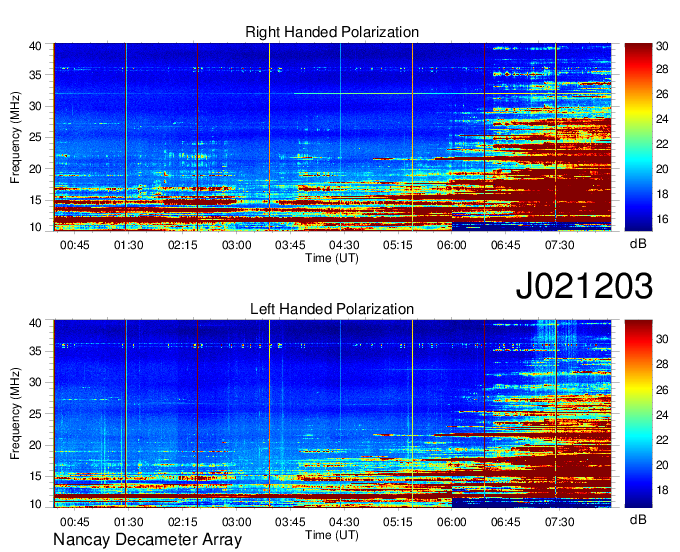Click 00:45 time tick under right-handed plot
The height and width of the screenshot is (552, 680).
[75, 245]
